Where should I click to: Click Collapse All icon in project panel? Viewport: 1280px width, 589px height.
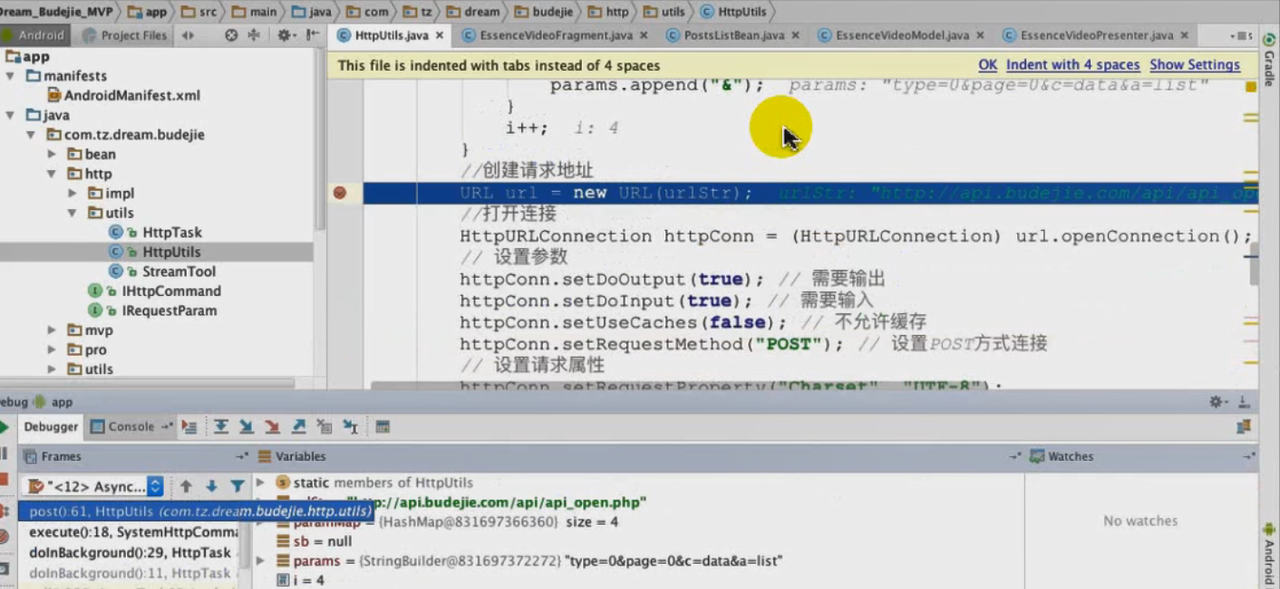click(253, 35)
